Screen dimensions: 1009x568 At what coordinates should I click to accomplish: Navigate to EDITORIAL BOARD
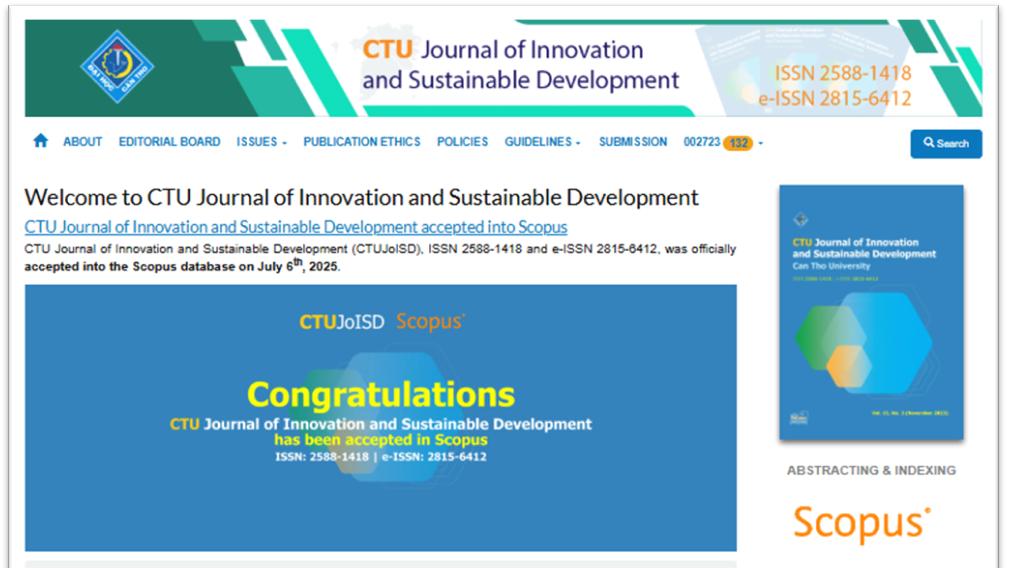[169, 142]
